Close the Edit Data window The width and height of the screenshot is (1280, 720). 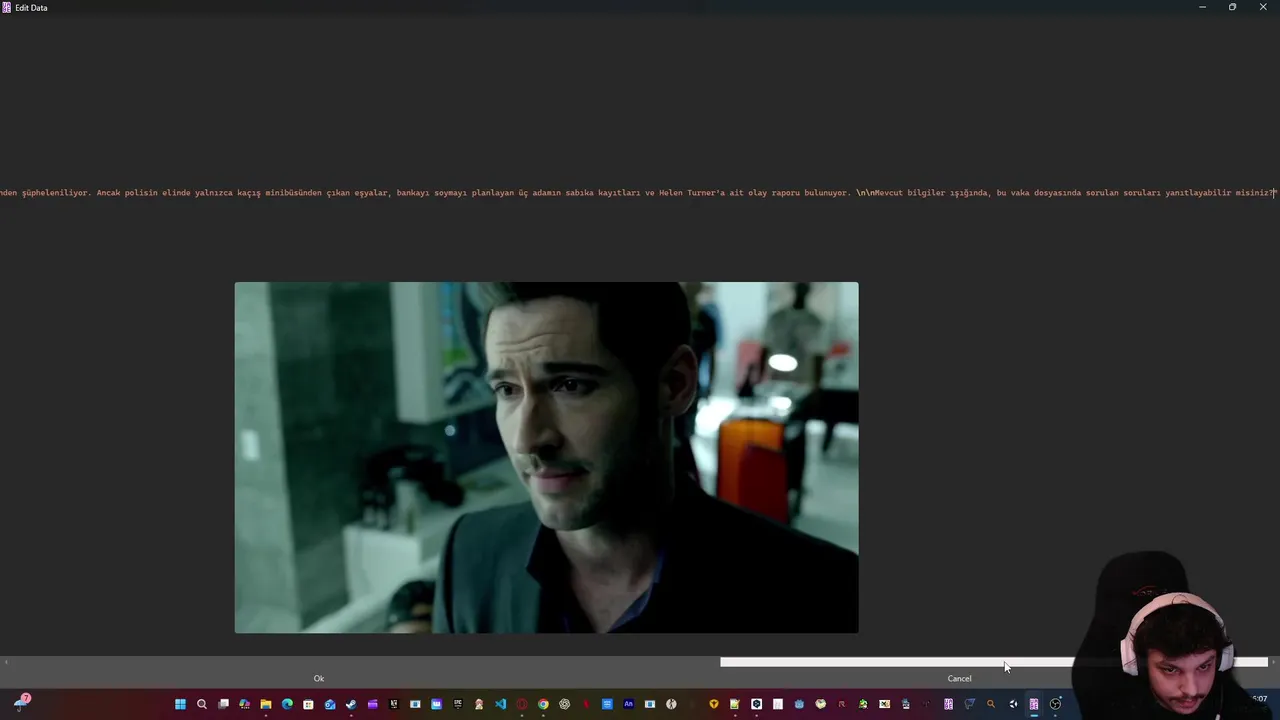[x=1263, y=7]
